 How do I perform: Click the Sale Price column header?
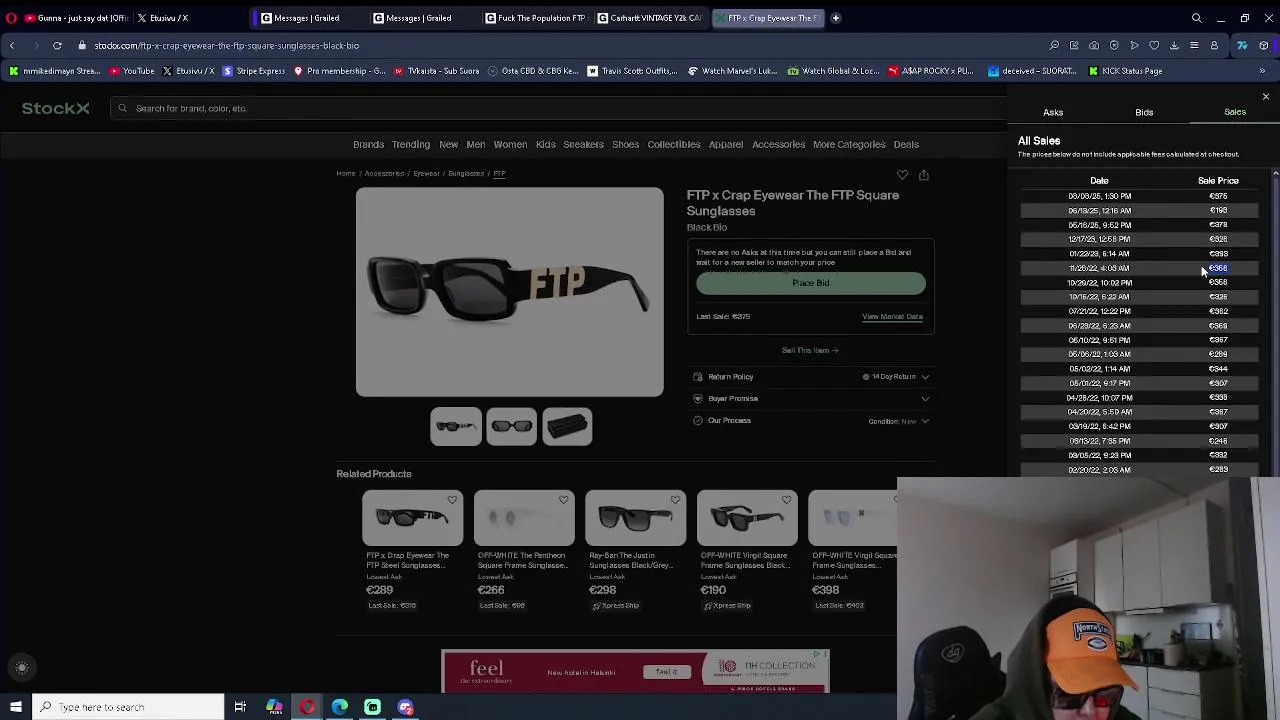pyautogui.click(x=1218, y=181)
